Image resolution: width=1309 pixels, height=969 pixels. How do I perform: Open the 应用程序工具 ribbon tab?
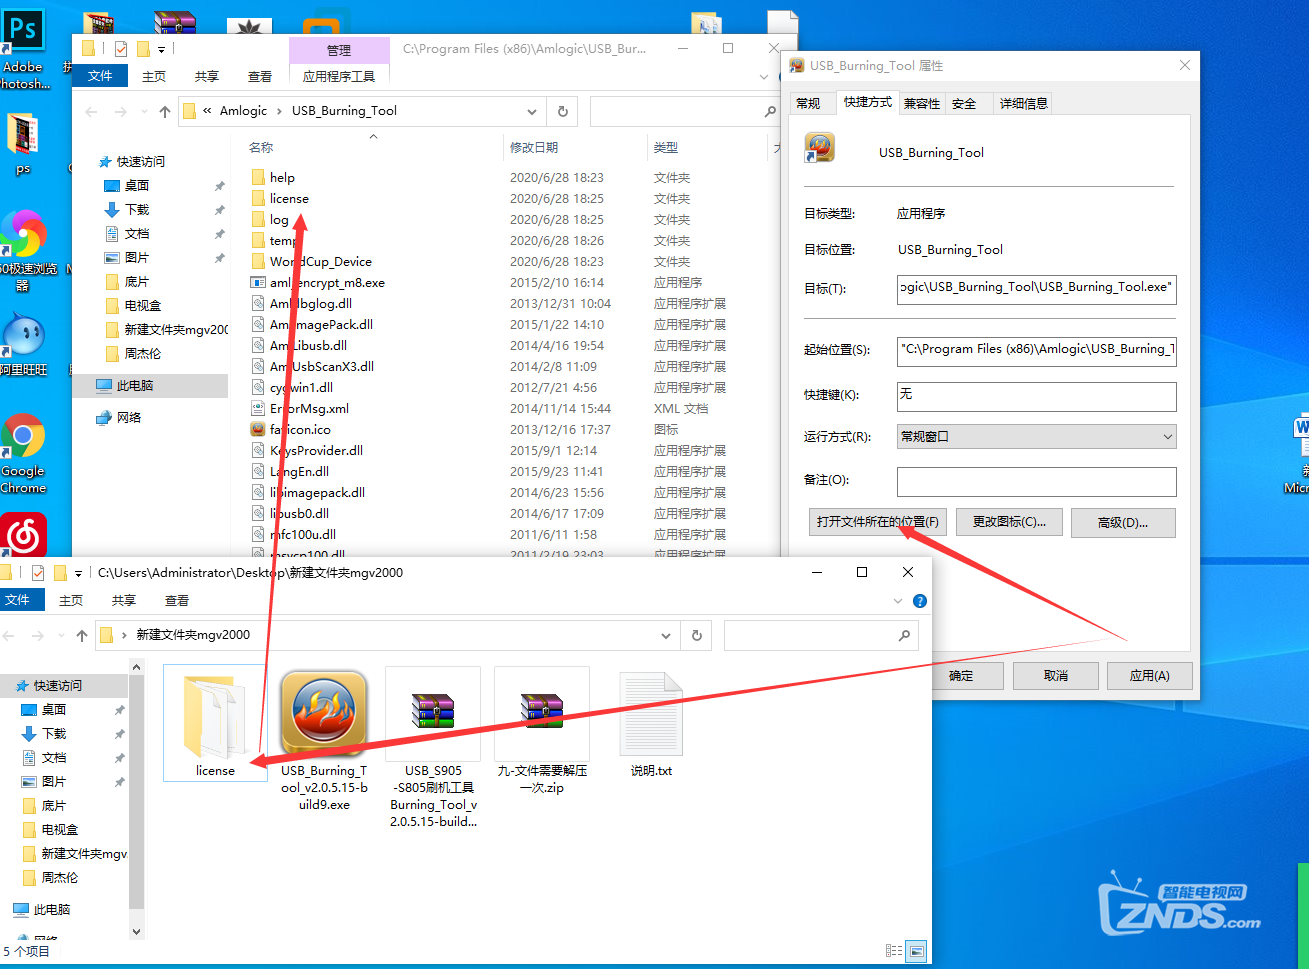click(x=339, y=76)
